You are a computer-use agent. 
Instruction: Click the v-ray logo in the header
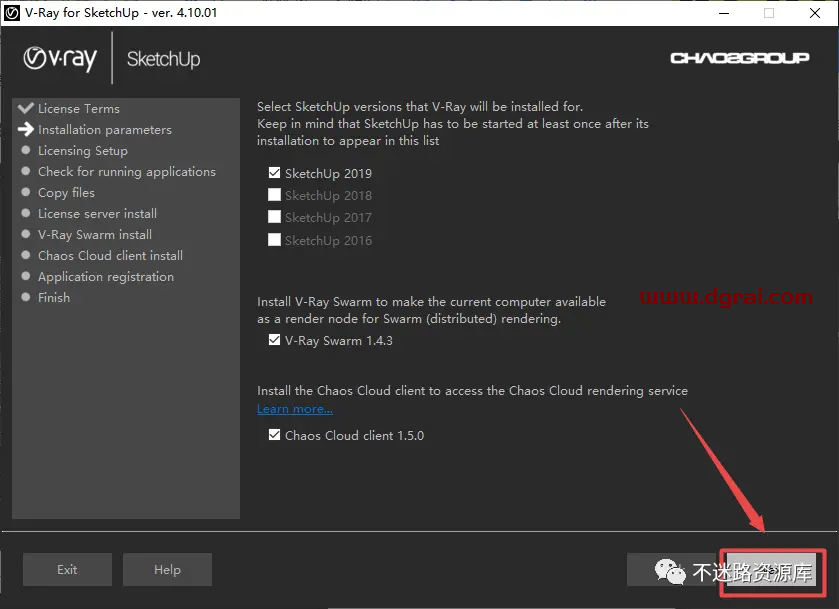(60, 59)
